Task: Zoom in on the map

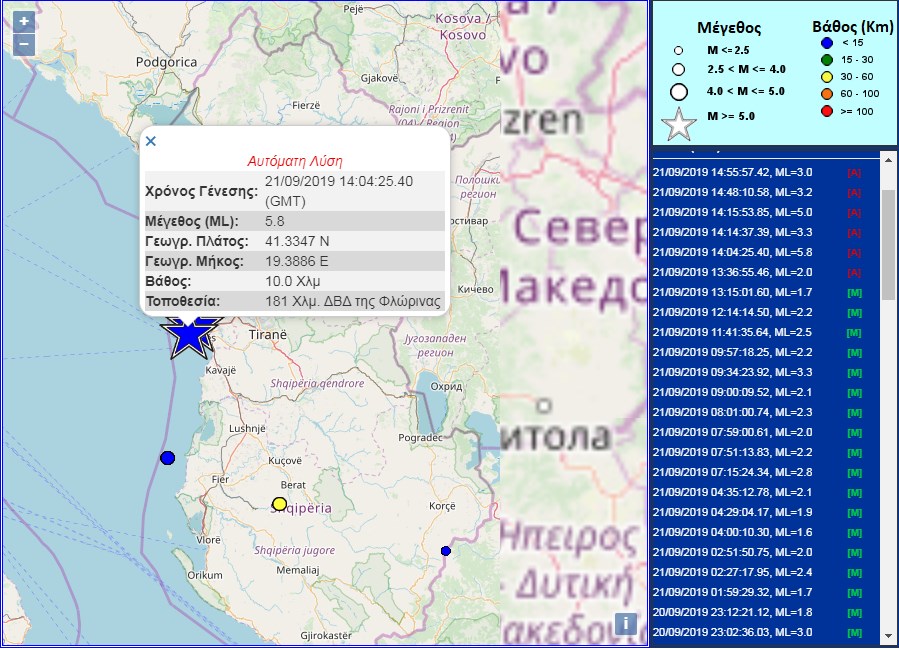Action: pos(24,22)
